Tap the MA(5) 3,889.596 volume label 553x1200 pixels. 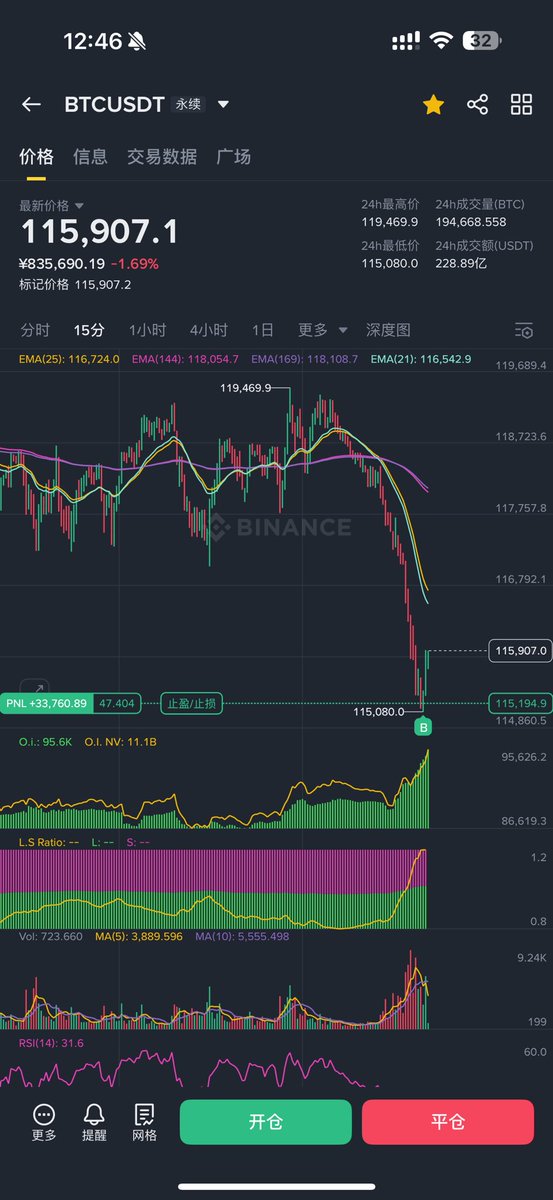click(137, 936)
